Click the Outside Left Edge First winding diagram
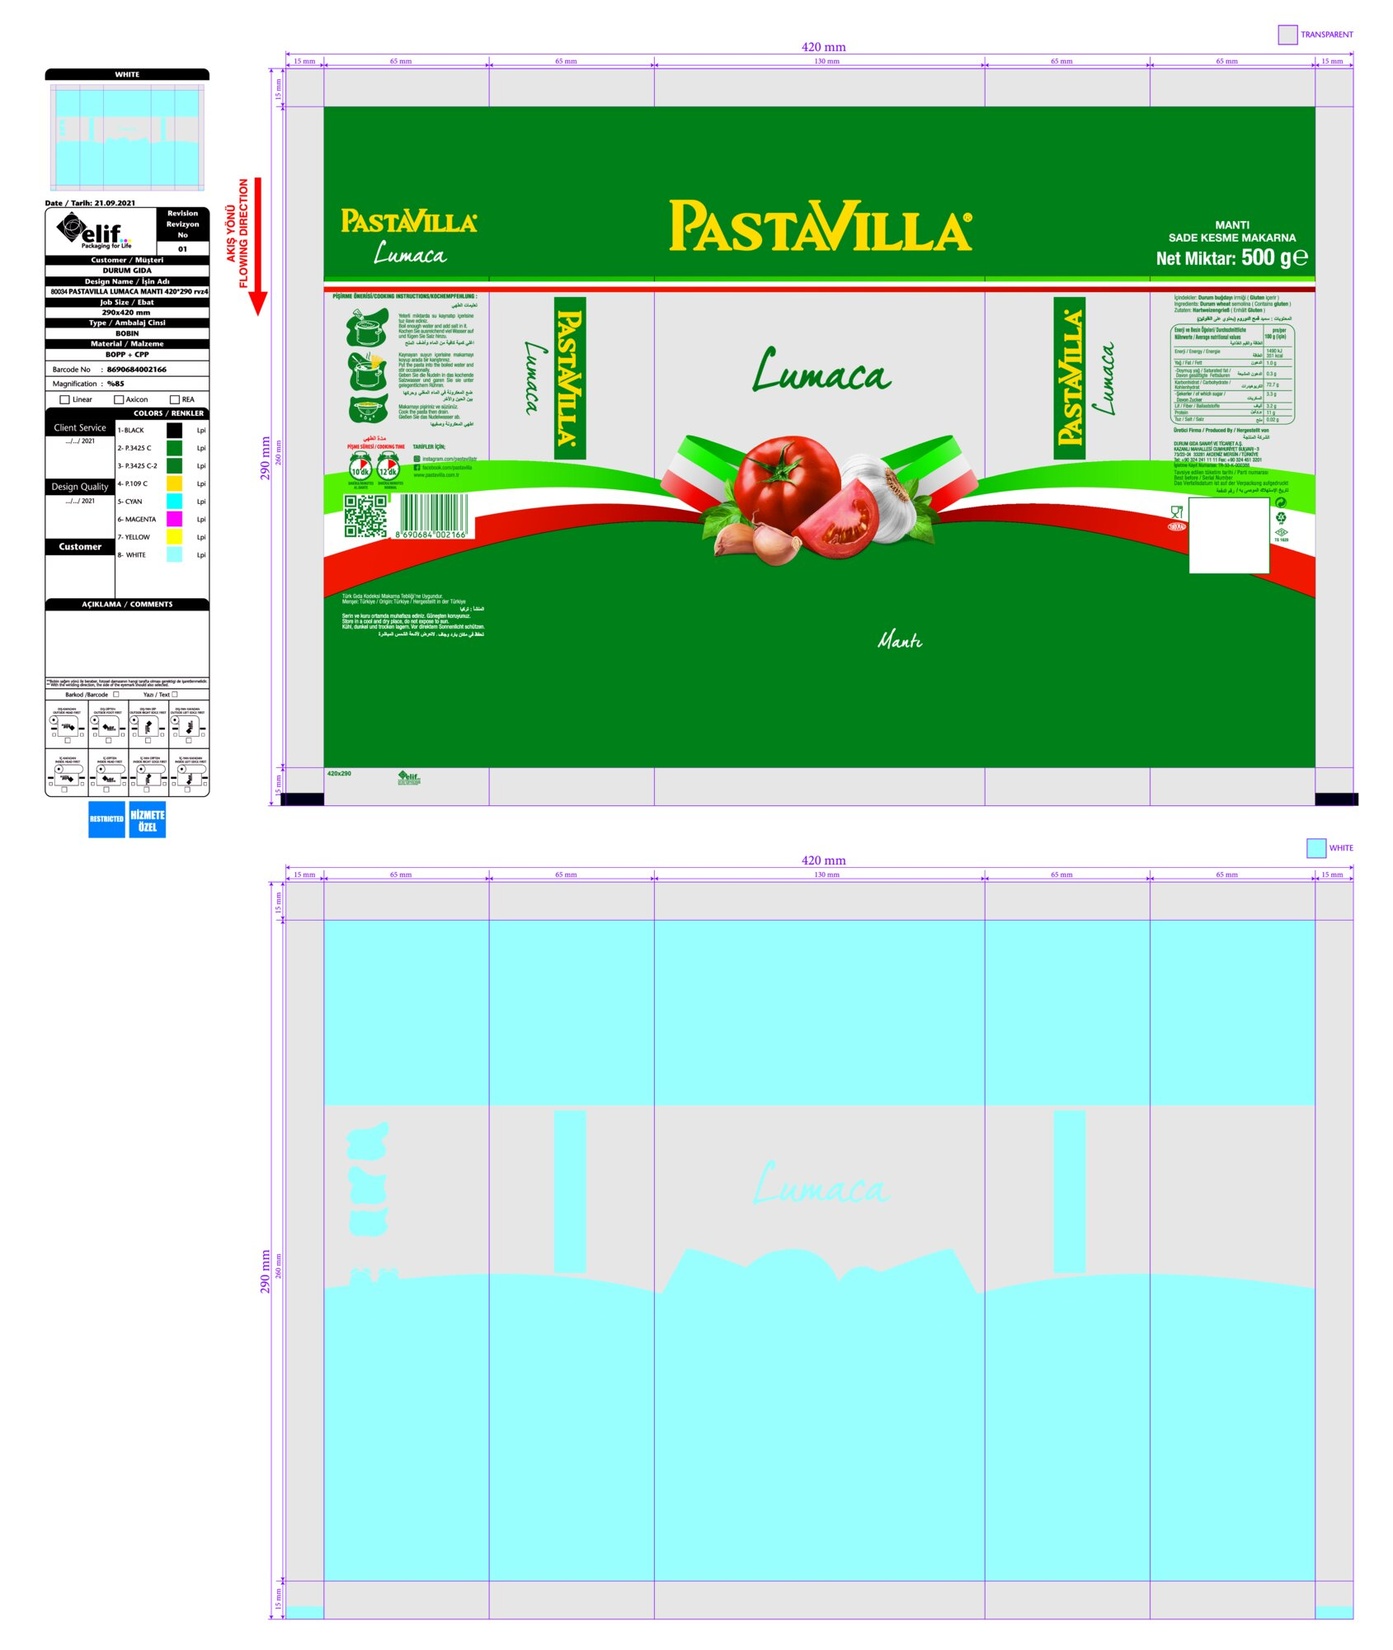The height and width of the screenshot is (1650, 1393). point(188,725)
